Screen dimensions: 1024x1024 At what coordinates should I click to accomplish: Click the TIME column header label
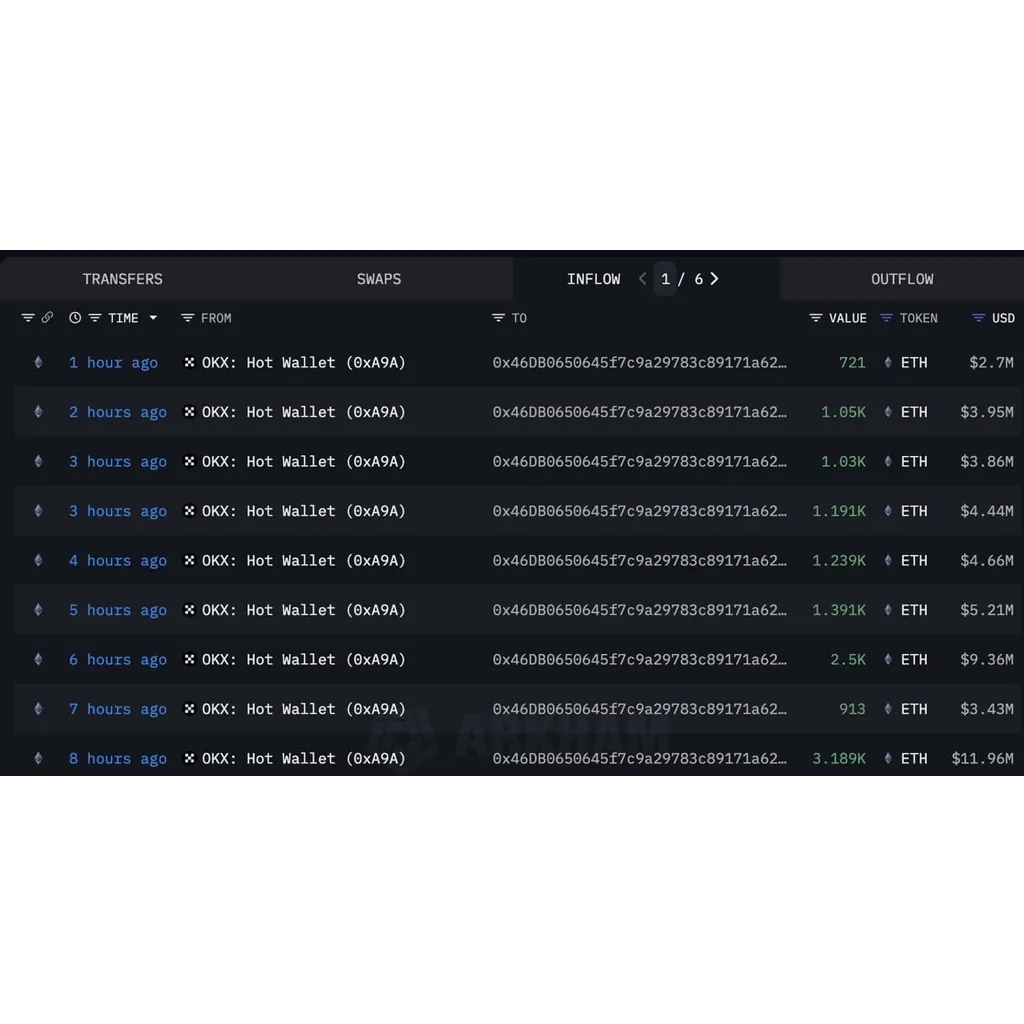click(x=123, y=318)
